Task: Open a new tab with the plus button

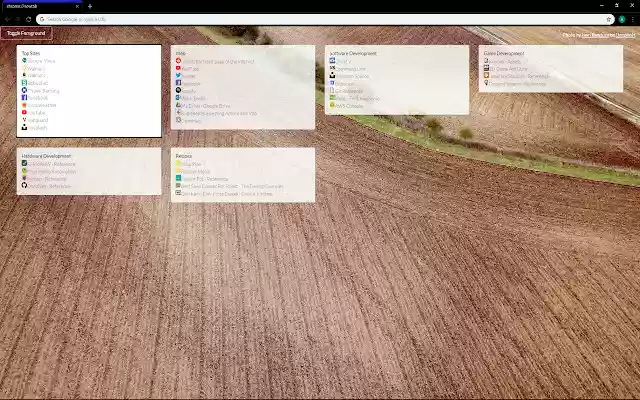Action: 90,6
